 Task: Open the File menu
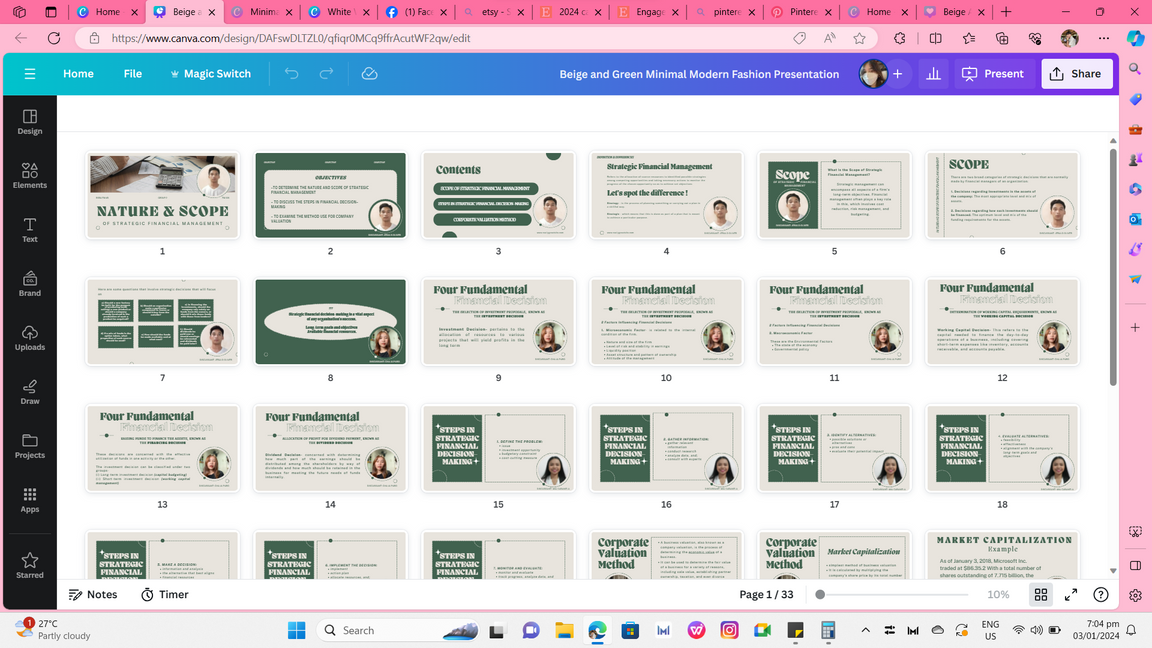tap(133, 74)
